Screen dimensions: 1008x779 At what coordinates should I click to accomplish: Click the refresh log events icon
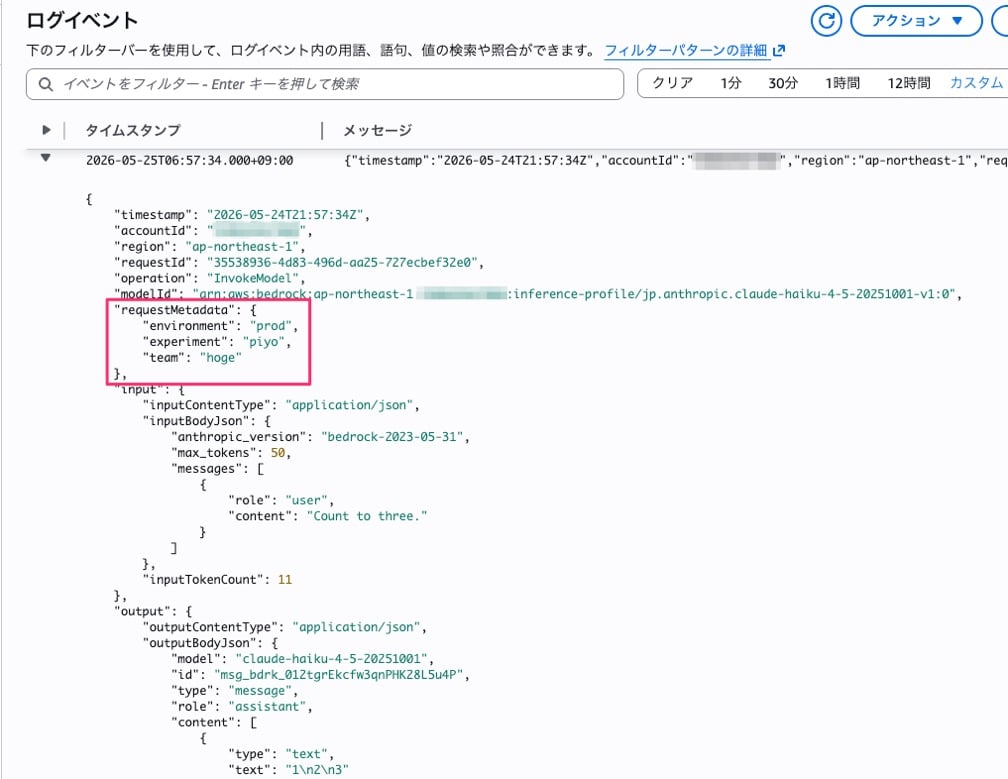click(826, 21)
